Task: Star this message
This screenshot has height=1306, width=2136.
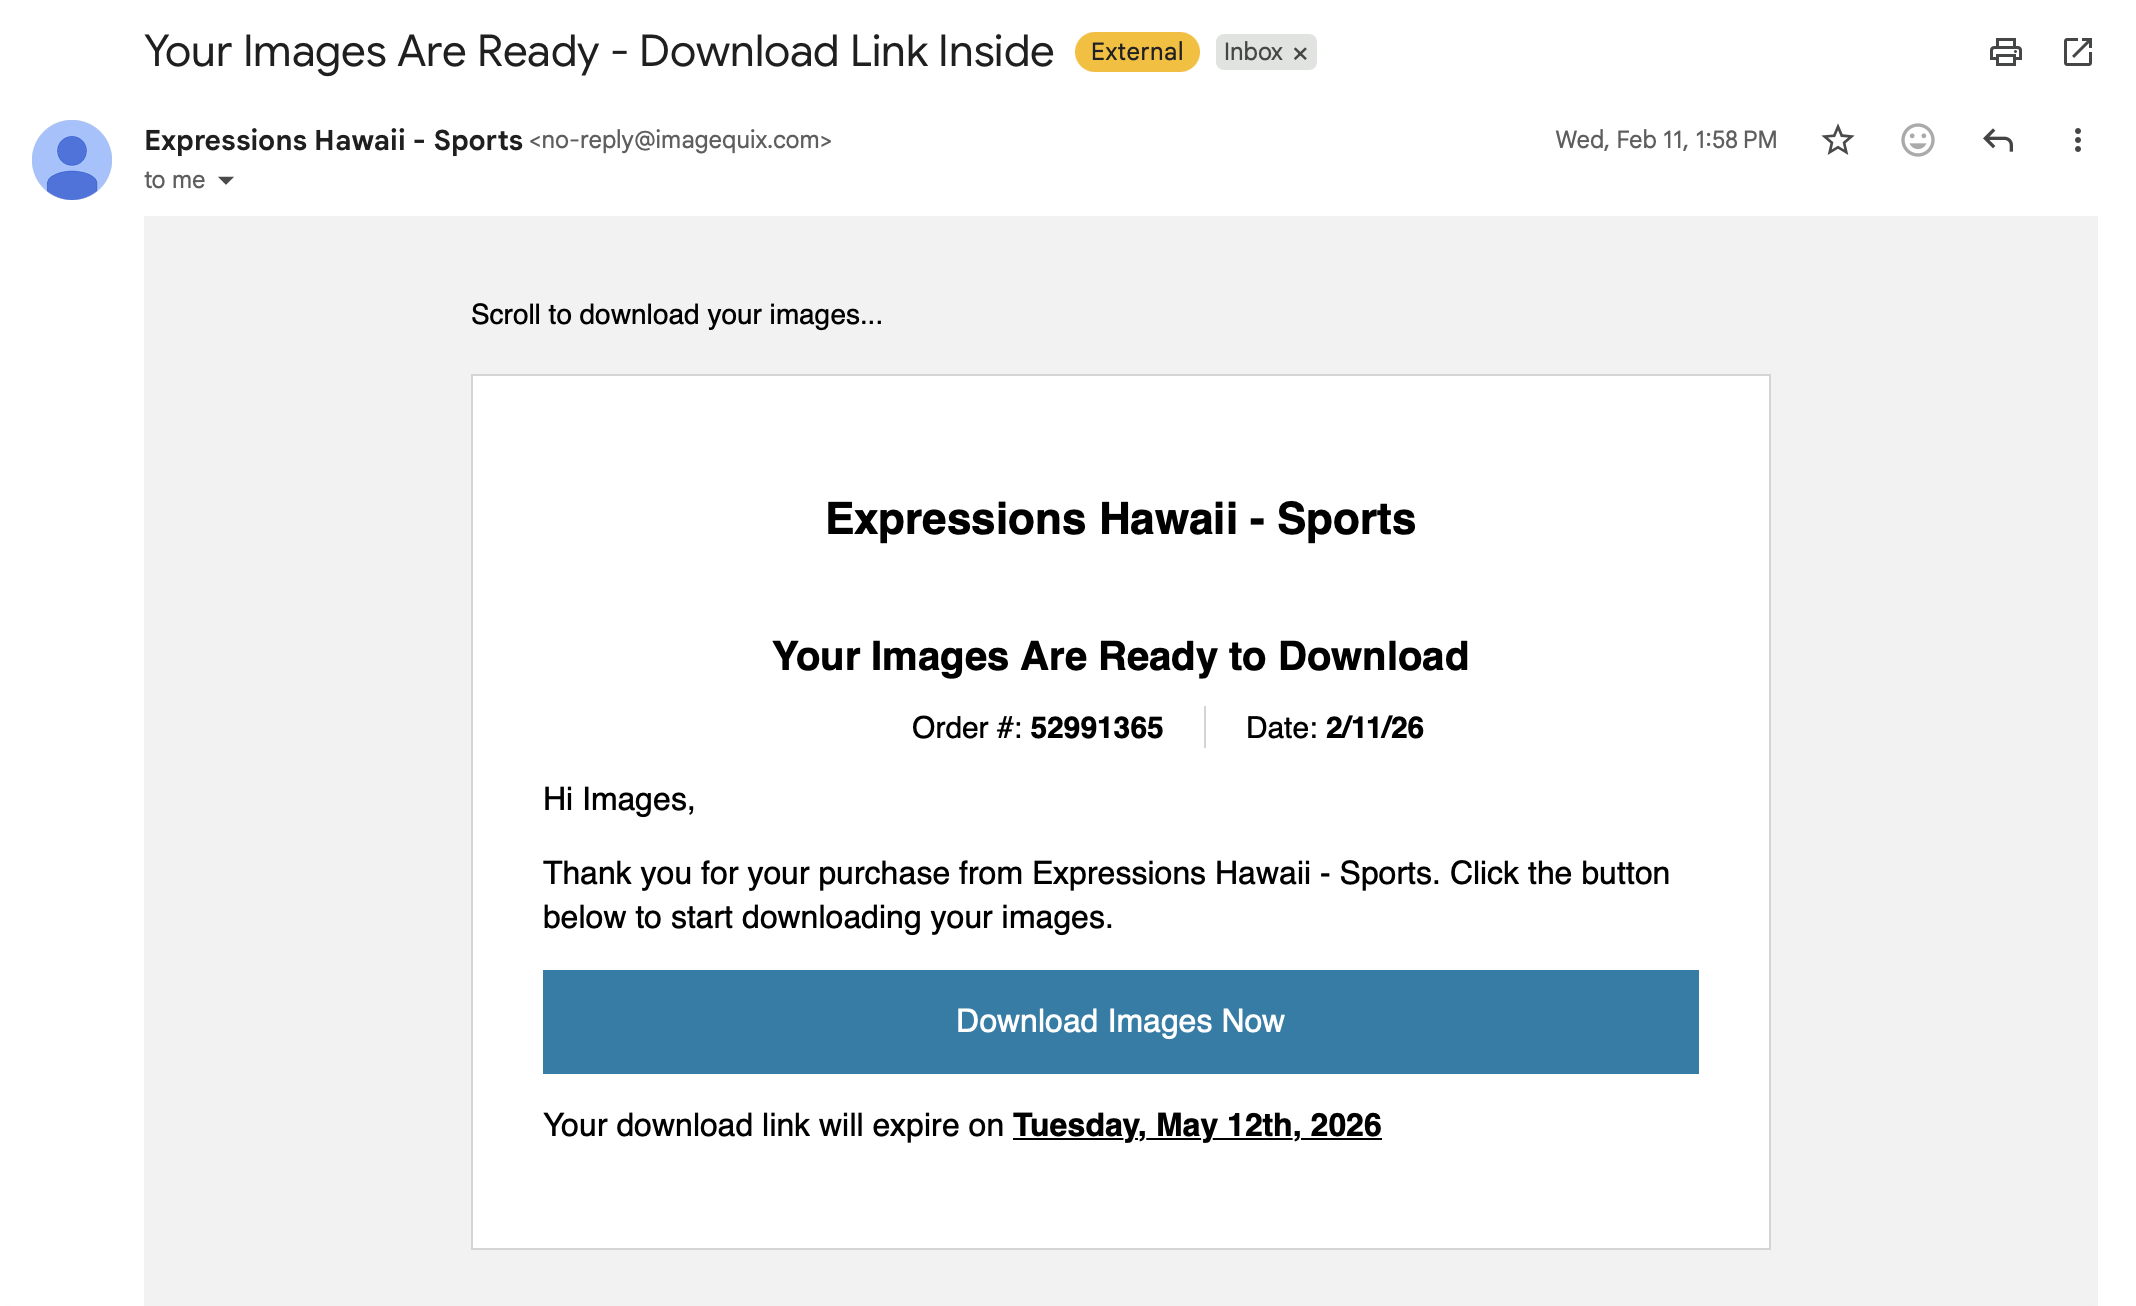Action: coord(1837,140)
